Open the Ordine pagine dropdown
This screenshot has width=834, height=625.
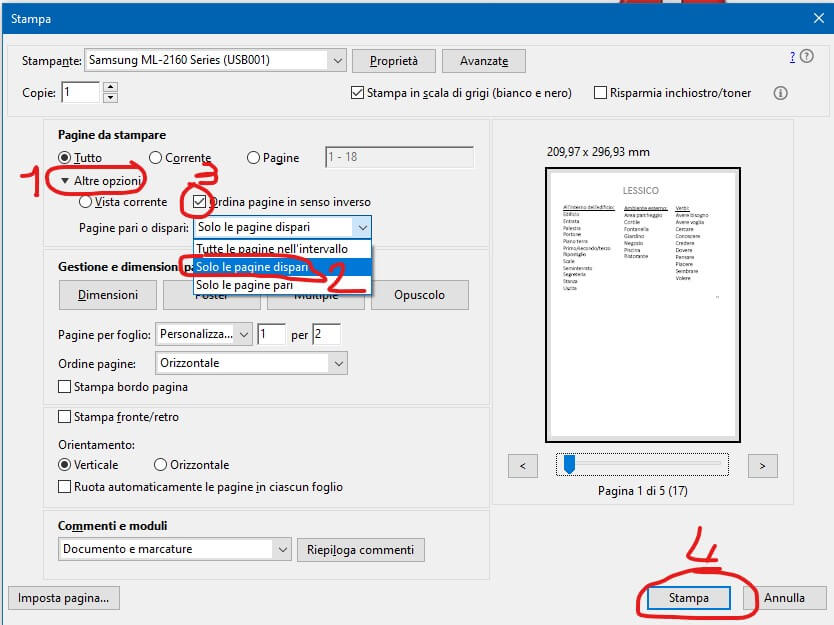pos(338,363)
